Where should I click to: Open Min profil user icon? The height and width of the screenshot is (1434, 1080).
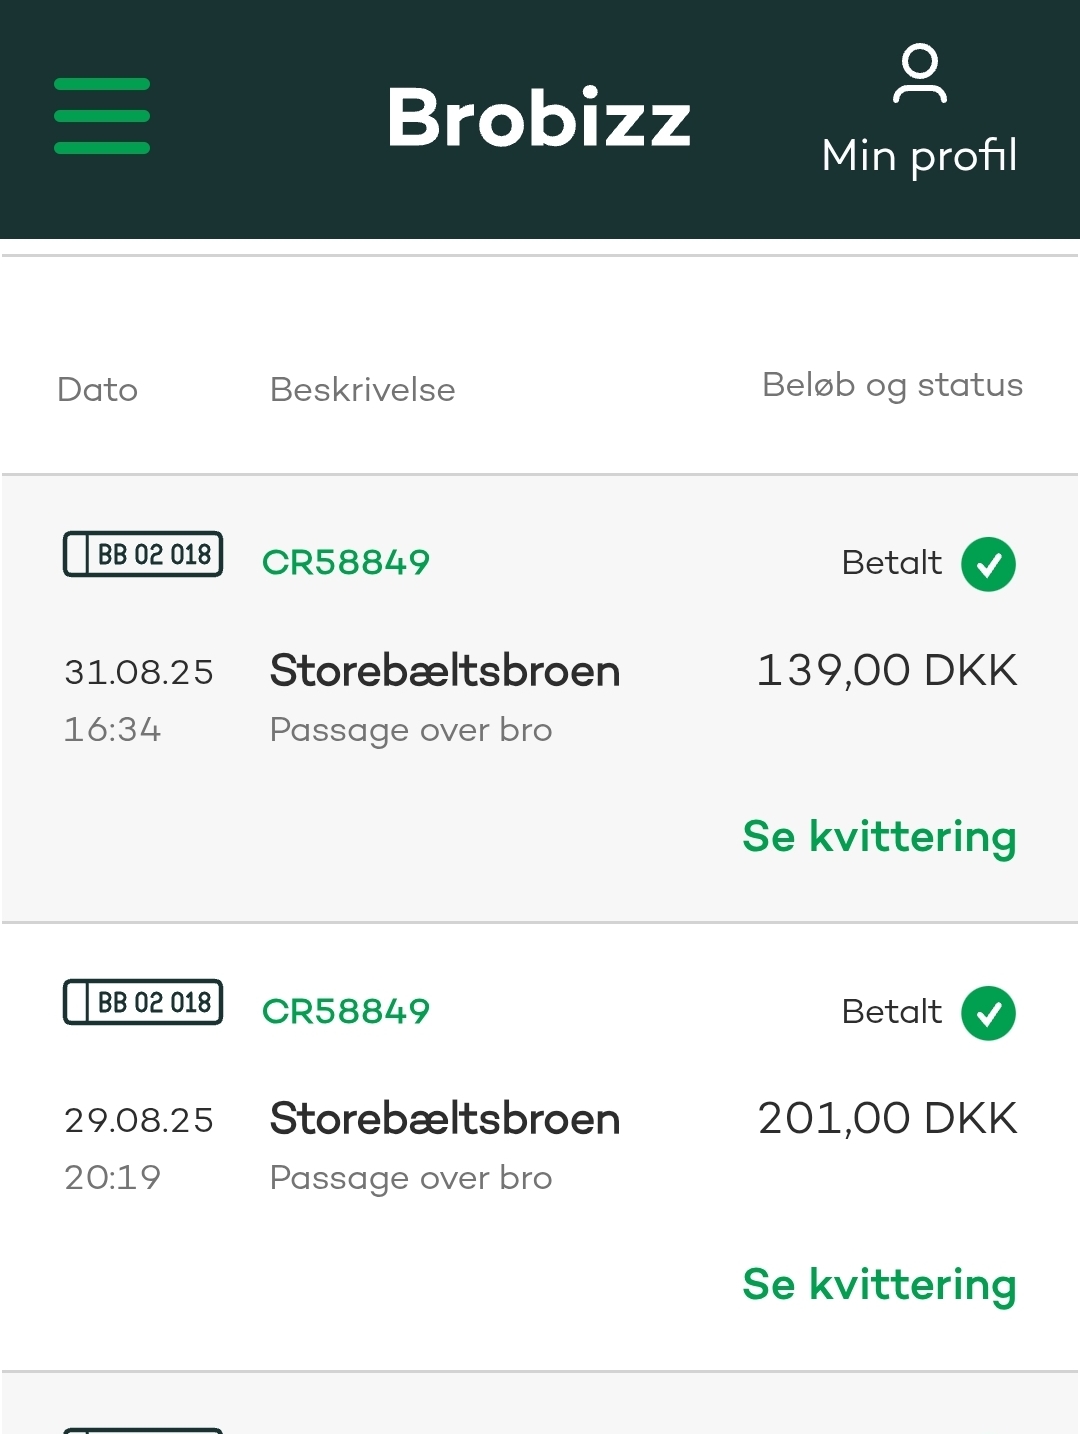click(x=919, y=74)
